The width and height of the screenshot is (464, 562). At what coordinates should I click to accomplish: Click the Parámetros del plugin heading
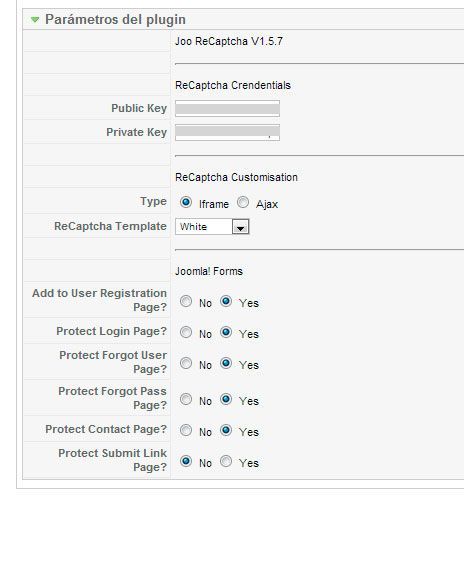(115, 19)
